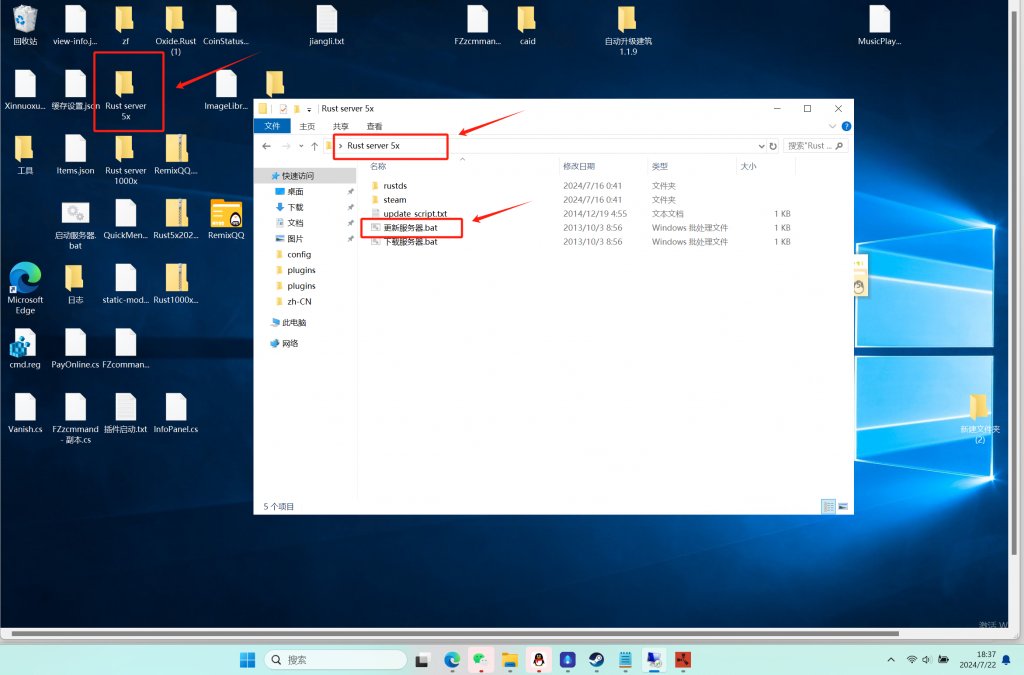The height and width of the screenshot is (675, 1024).
Task: Click the 更新服务器.bat file icon
Action: coord(376,228)
